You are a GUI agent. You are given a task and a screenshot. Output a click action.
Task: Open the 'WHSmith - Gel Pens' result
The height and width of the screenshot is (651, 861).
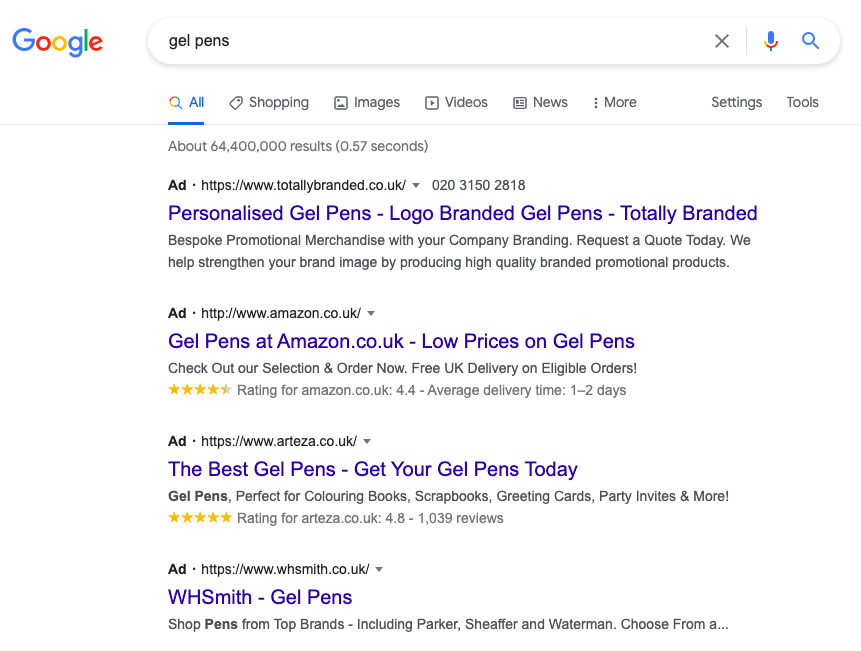260,597
